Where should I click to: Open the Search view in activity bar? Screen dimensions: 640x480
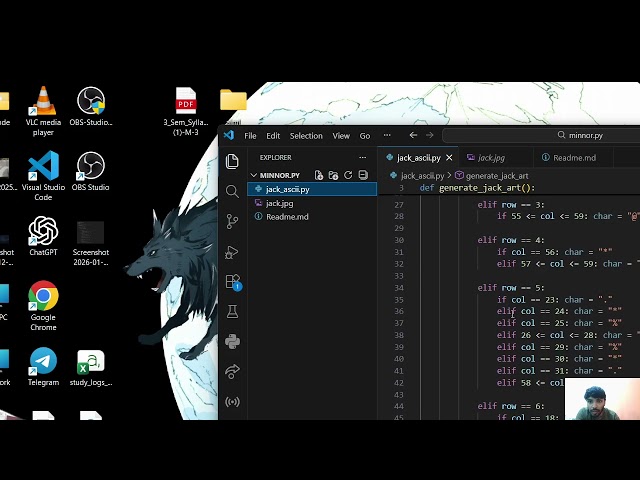232,191
